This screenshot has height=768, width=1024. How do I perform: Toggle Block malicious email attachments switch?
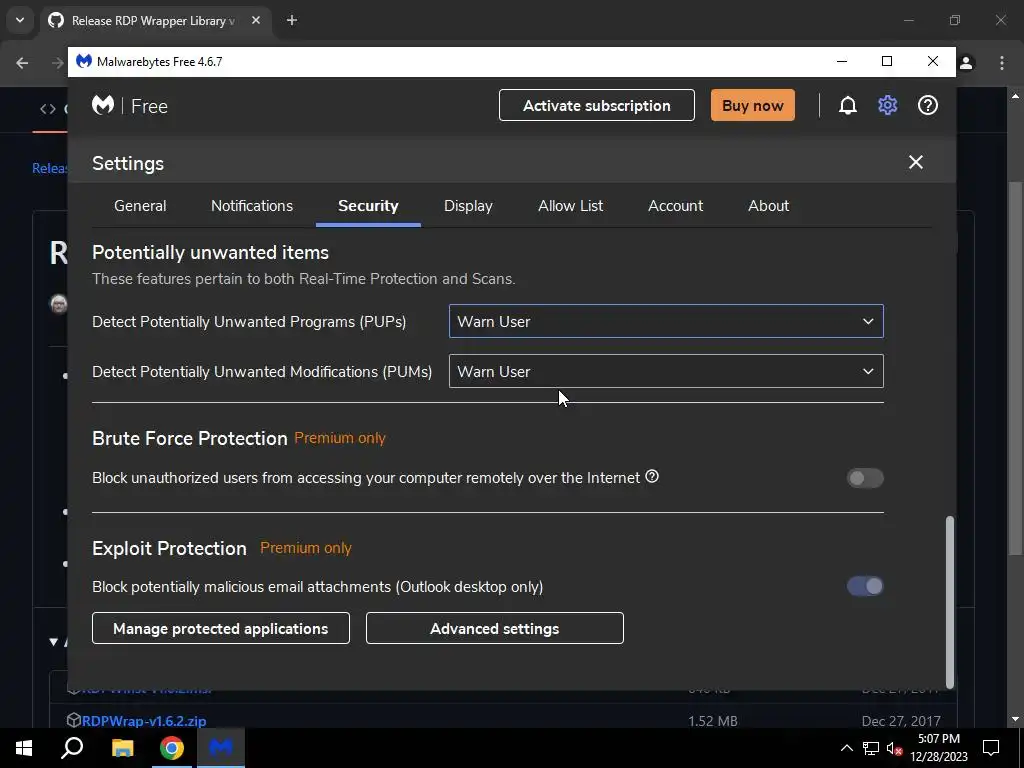(x=865, y=586)
